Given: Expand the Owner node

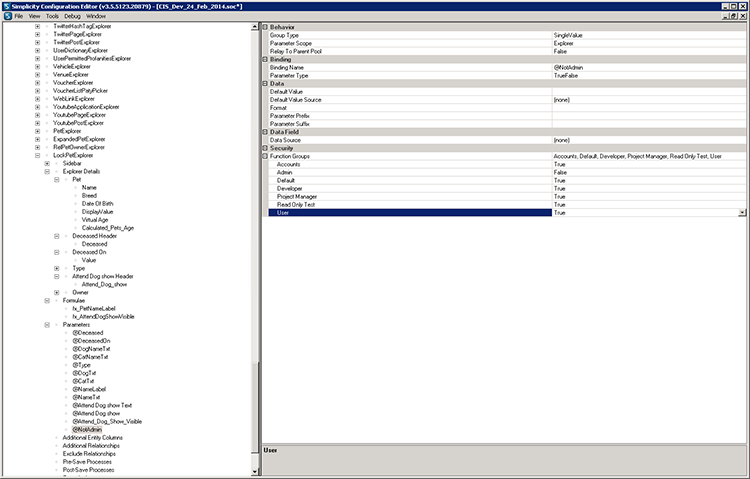Looking at the screenshot, I should [56, 292].
